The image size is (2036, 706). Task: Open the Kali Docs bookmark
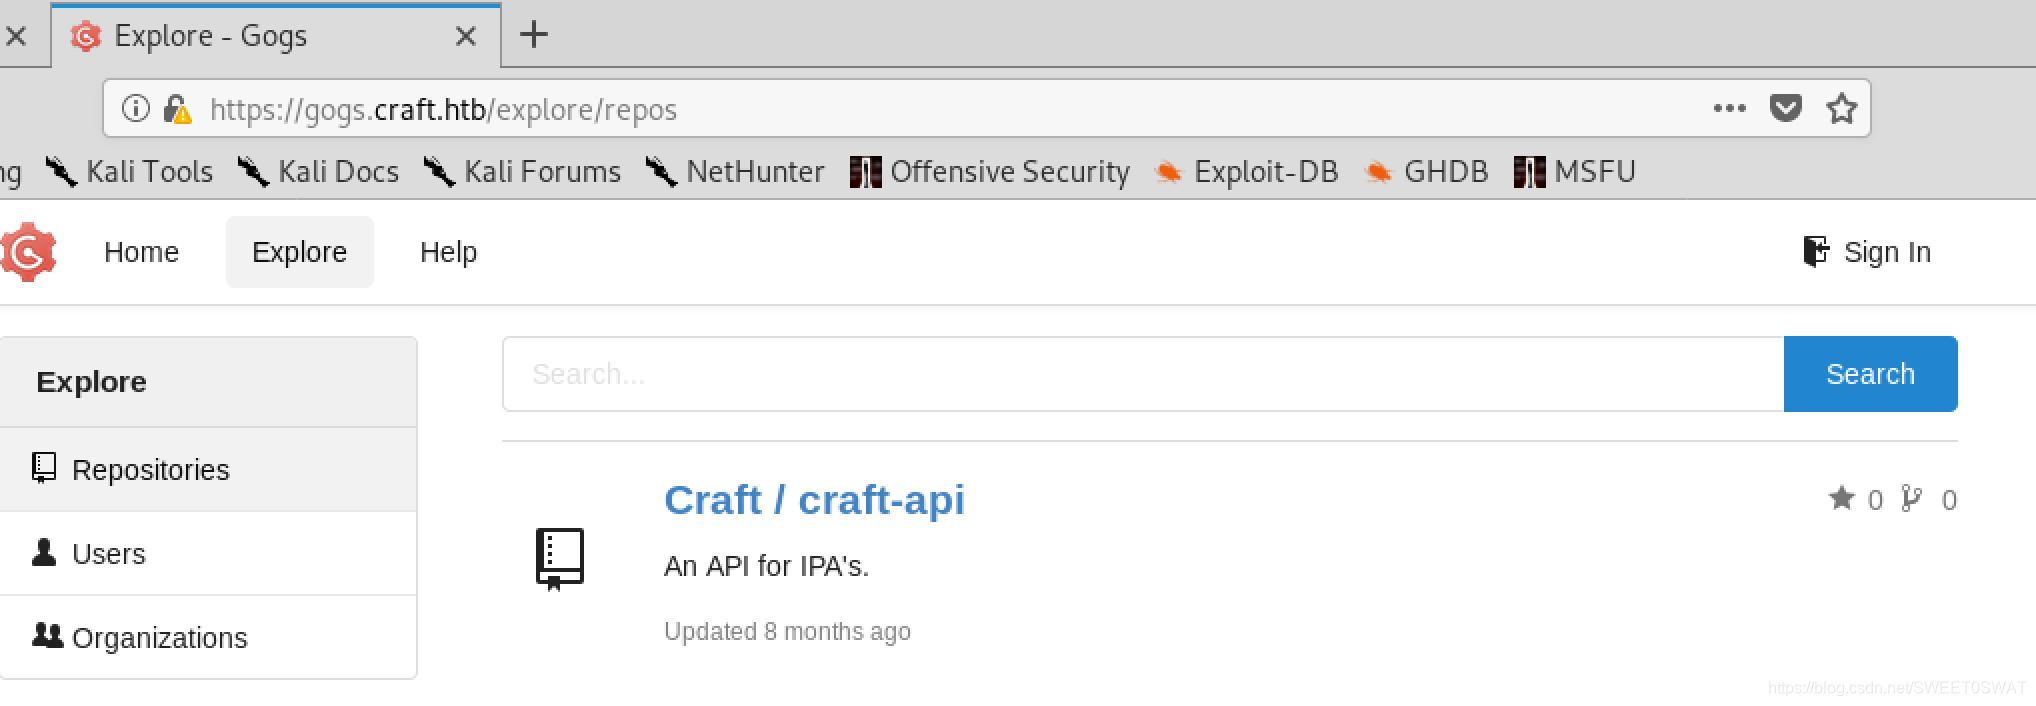pyautogui.click(x=318, y=171)
